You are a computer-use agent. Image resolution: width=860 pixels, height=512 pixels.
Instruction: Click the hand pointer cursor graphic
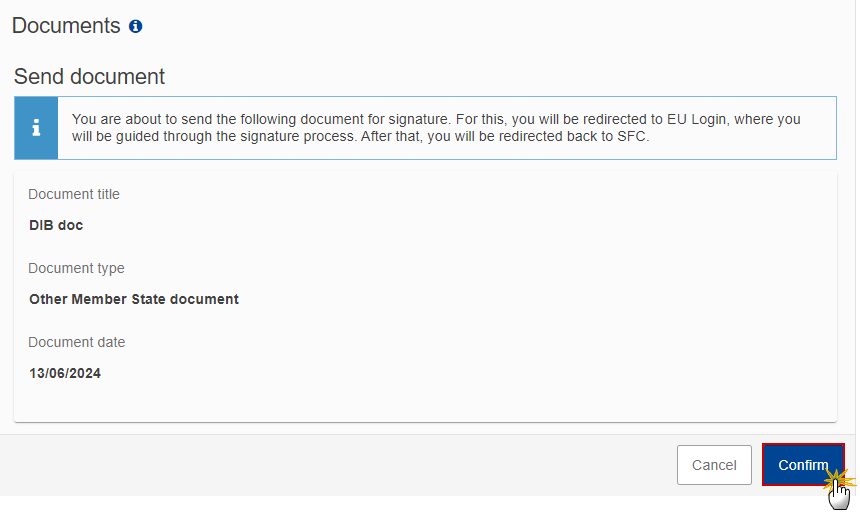pos(839,494)
